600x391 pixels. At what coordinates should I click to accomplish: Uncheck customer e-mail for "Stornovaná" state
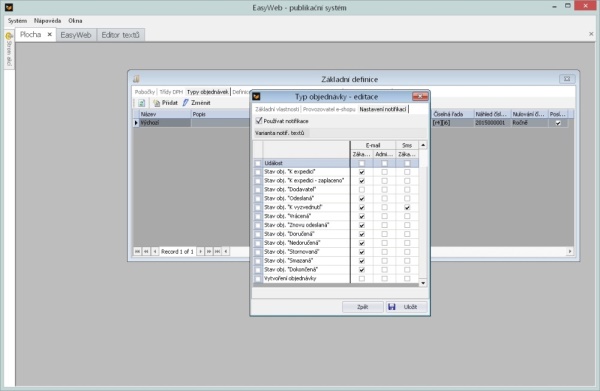[x=362, y=252]
